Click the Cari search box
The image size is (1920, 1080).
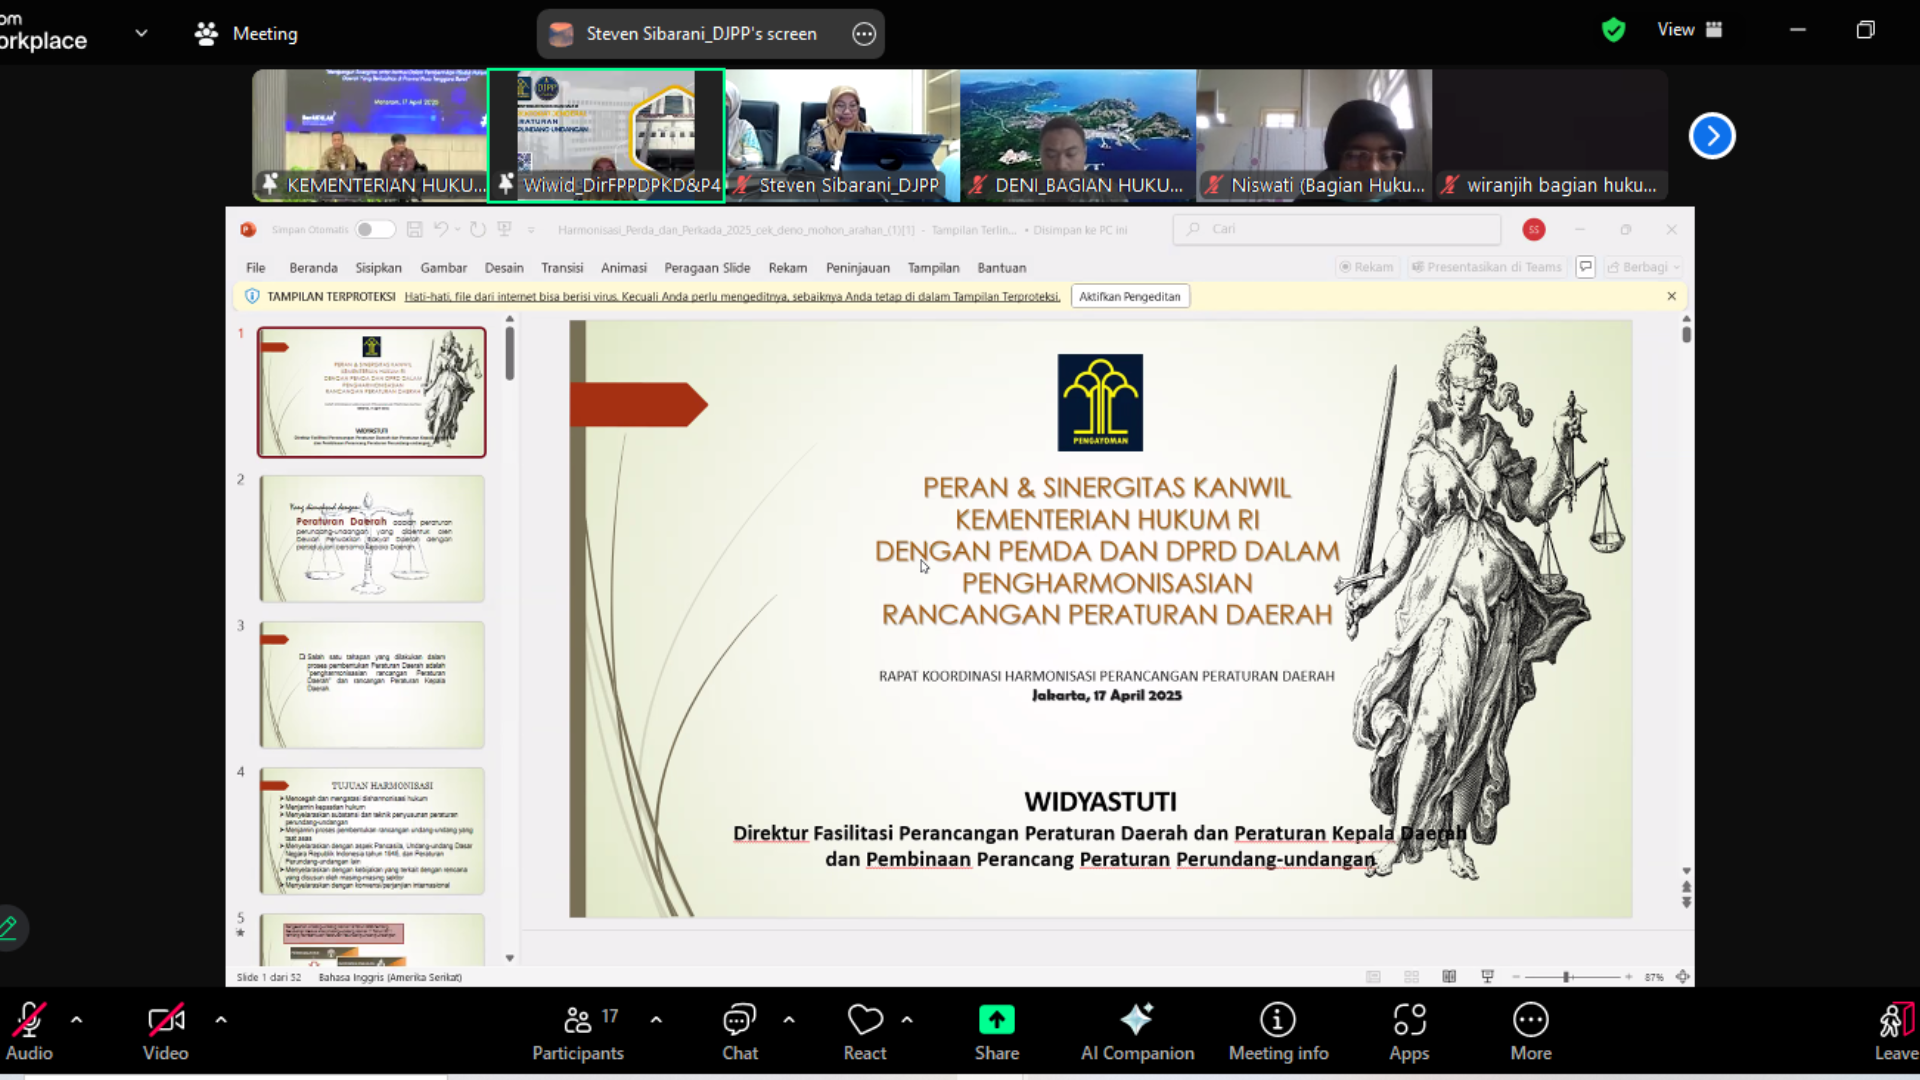coord(1337,229)
